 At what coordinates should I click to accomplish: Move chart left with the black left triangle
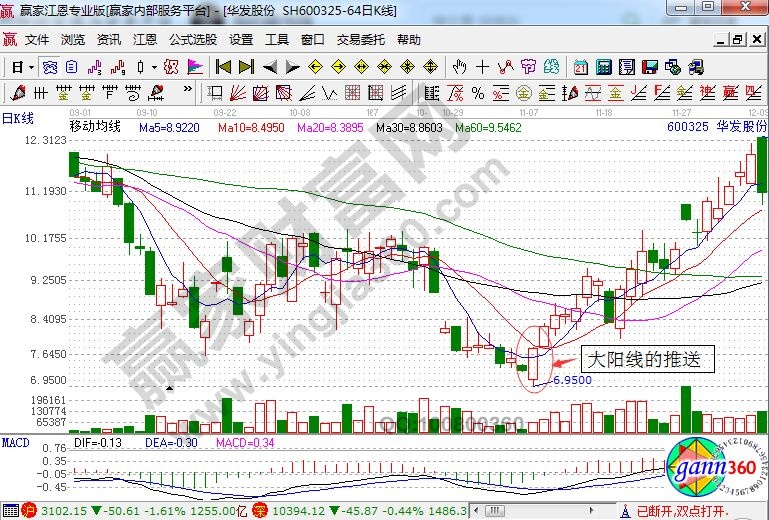[x=270, y=67]
